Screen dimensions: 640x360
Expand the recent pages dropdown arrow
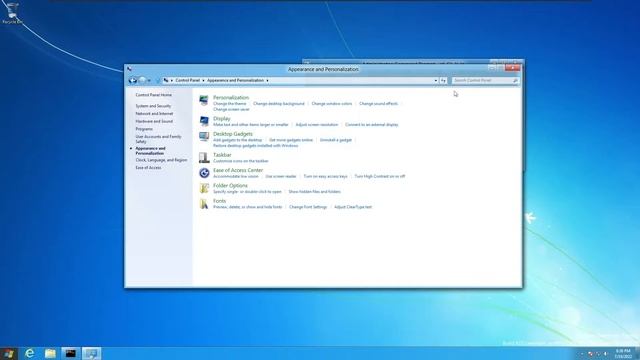(149, 81)
